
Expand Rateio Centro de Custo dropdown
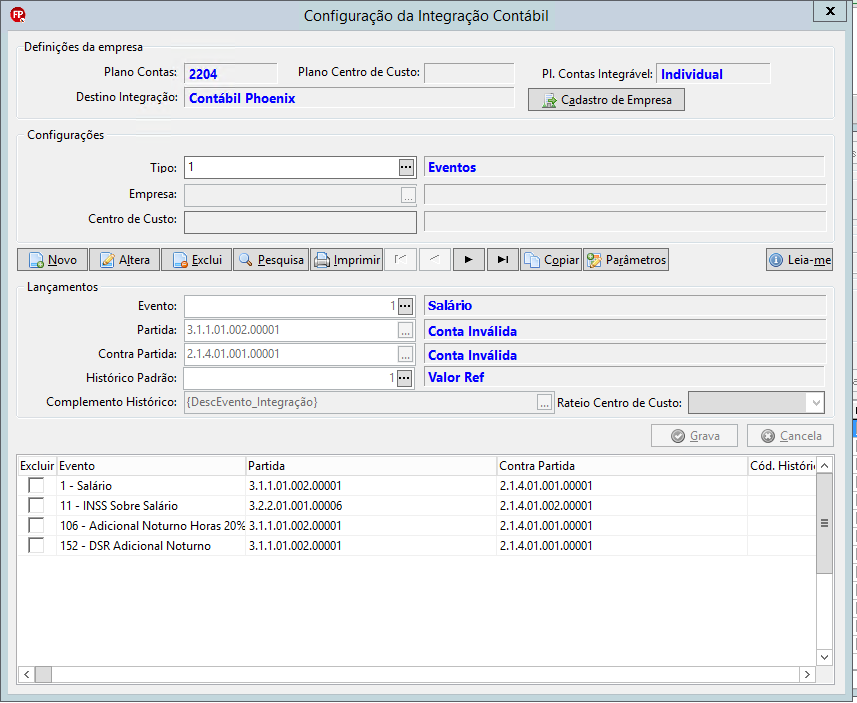click(815, 403)
